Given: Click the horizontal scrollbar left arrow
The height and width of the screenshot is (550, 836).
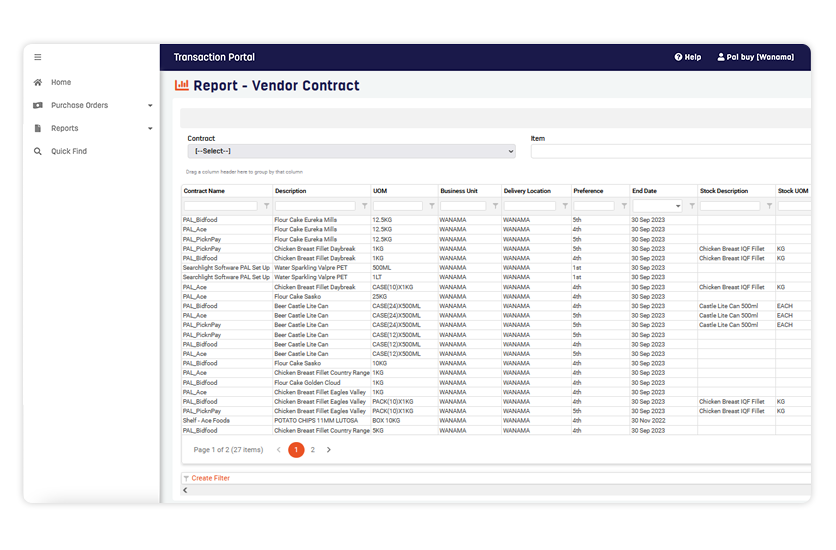Looking at the screenshot, I should pyautogui.click(x=185, y=490).
